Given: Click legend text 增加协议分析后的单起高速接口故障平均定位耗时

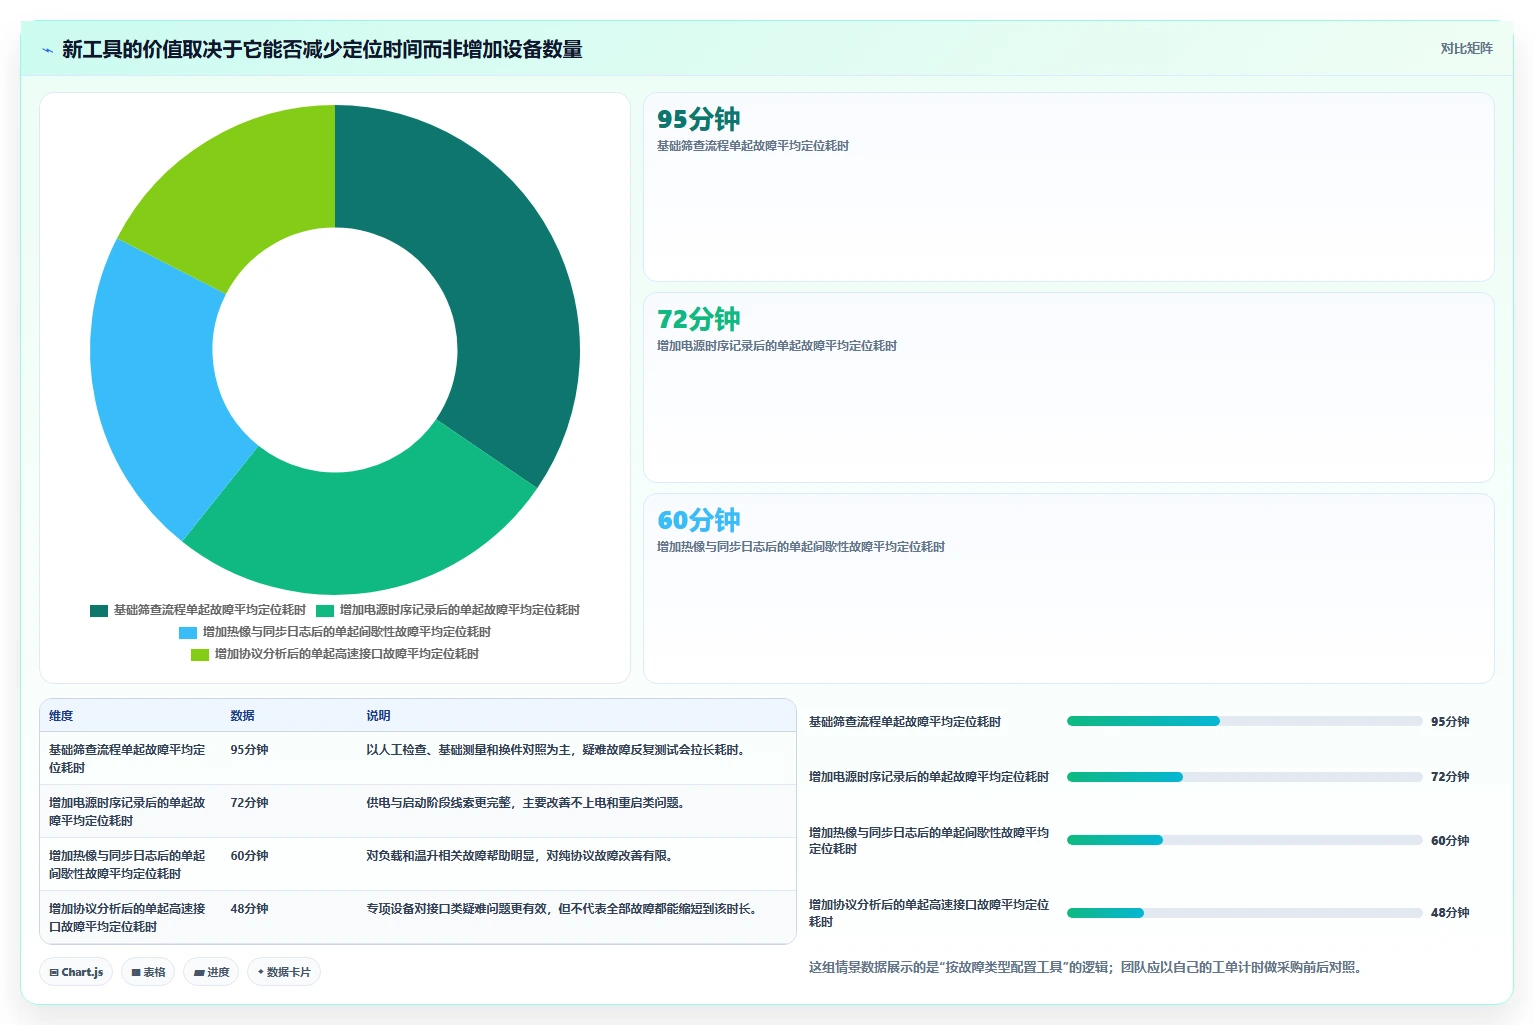Looking at the screenshot, I should click(346, 654).
